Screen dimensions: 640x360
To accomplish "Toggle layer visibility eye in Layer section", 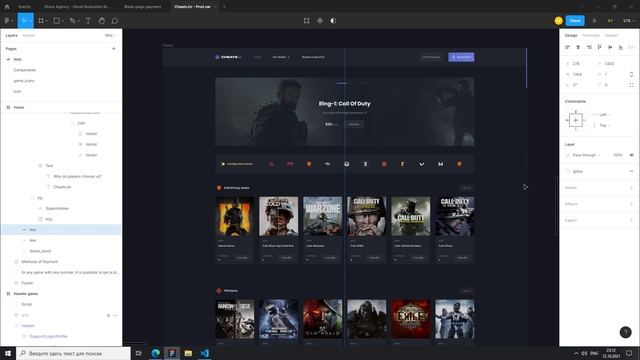I will click(631, 155).
